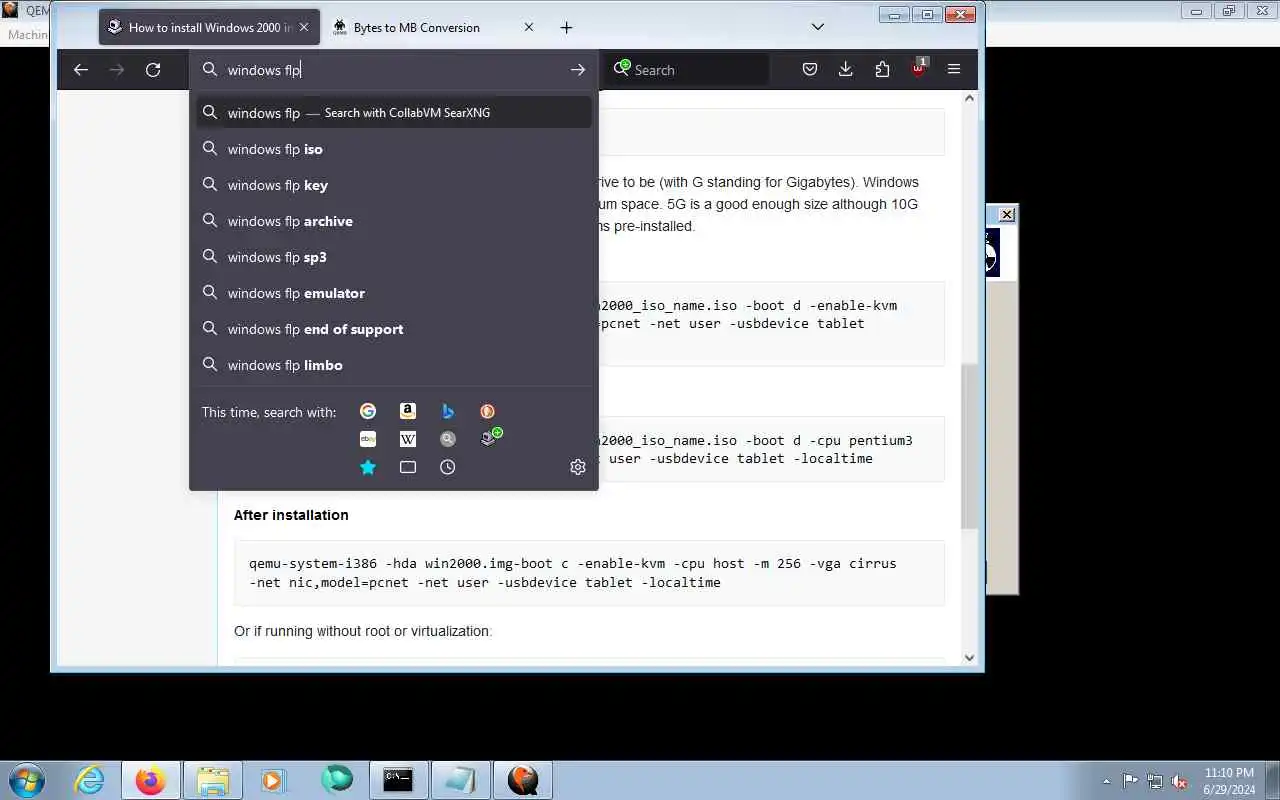Open the Downloads panel icon
This screenshot has height=800, width=1280.
[846, 70]
